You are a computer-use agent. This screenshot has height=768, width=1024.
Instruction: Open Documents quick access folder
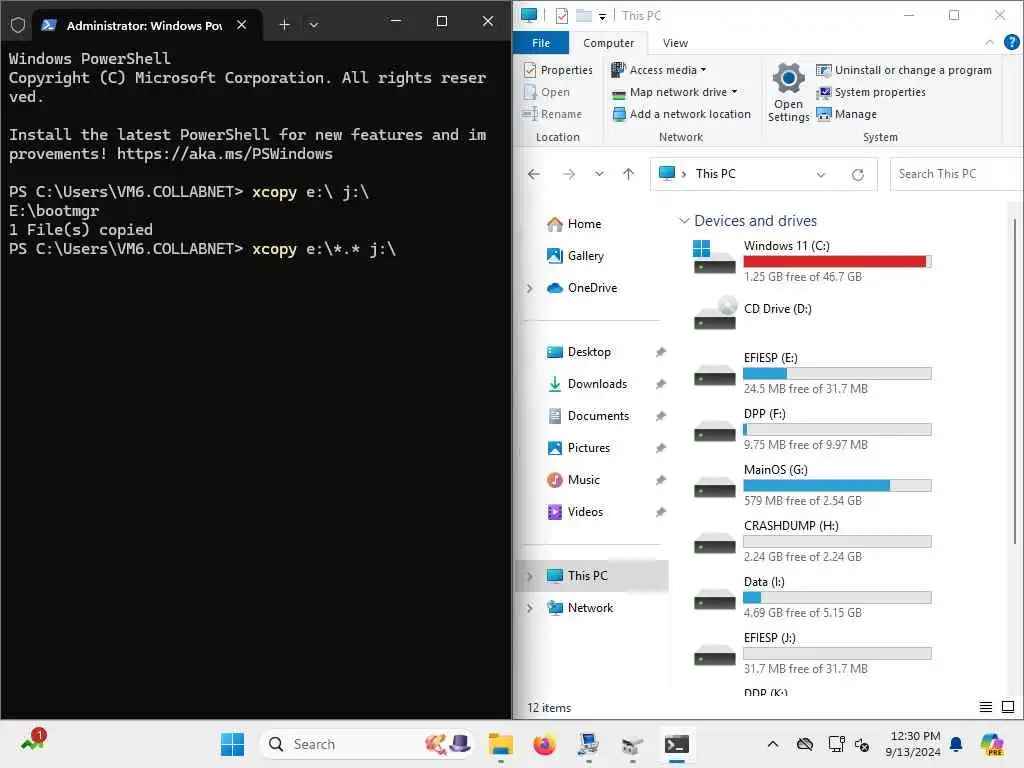pos(588,416)
